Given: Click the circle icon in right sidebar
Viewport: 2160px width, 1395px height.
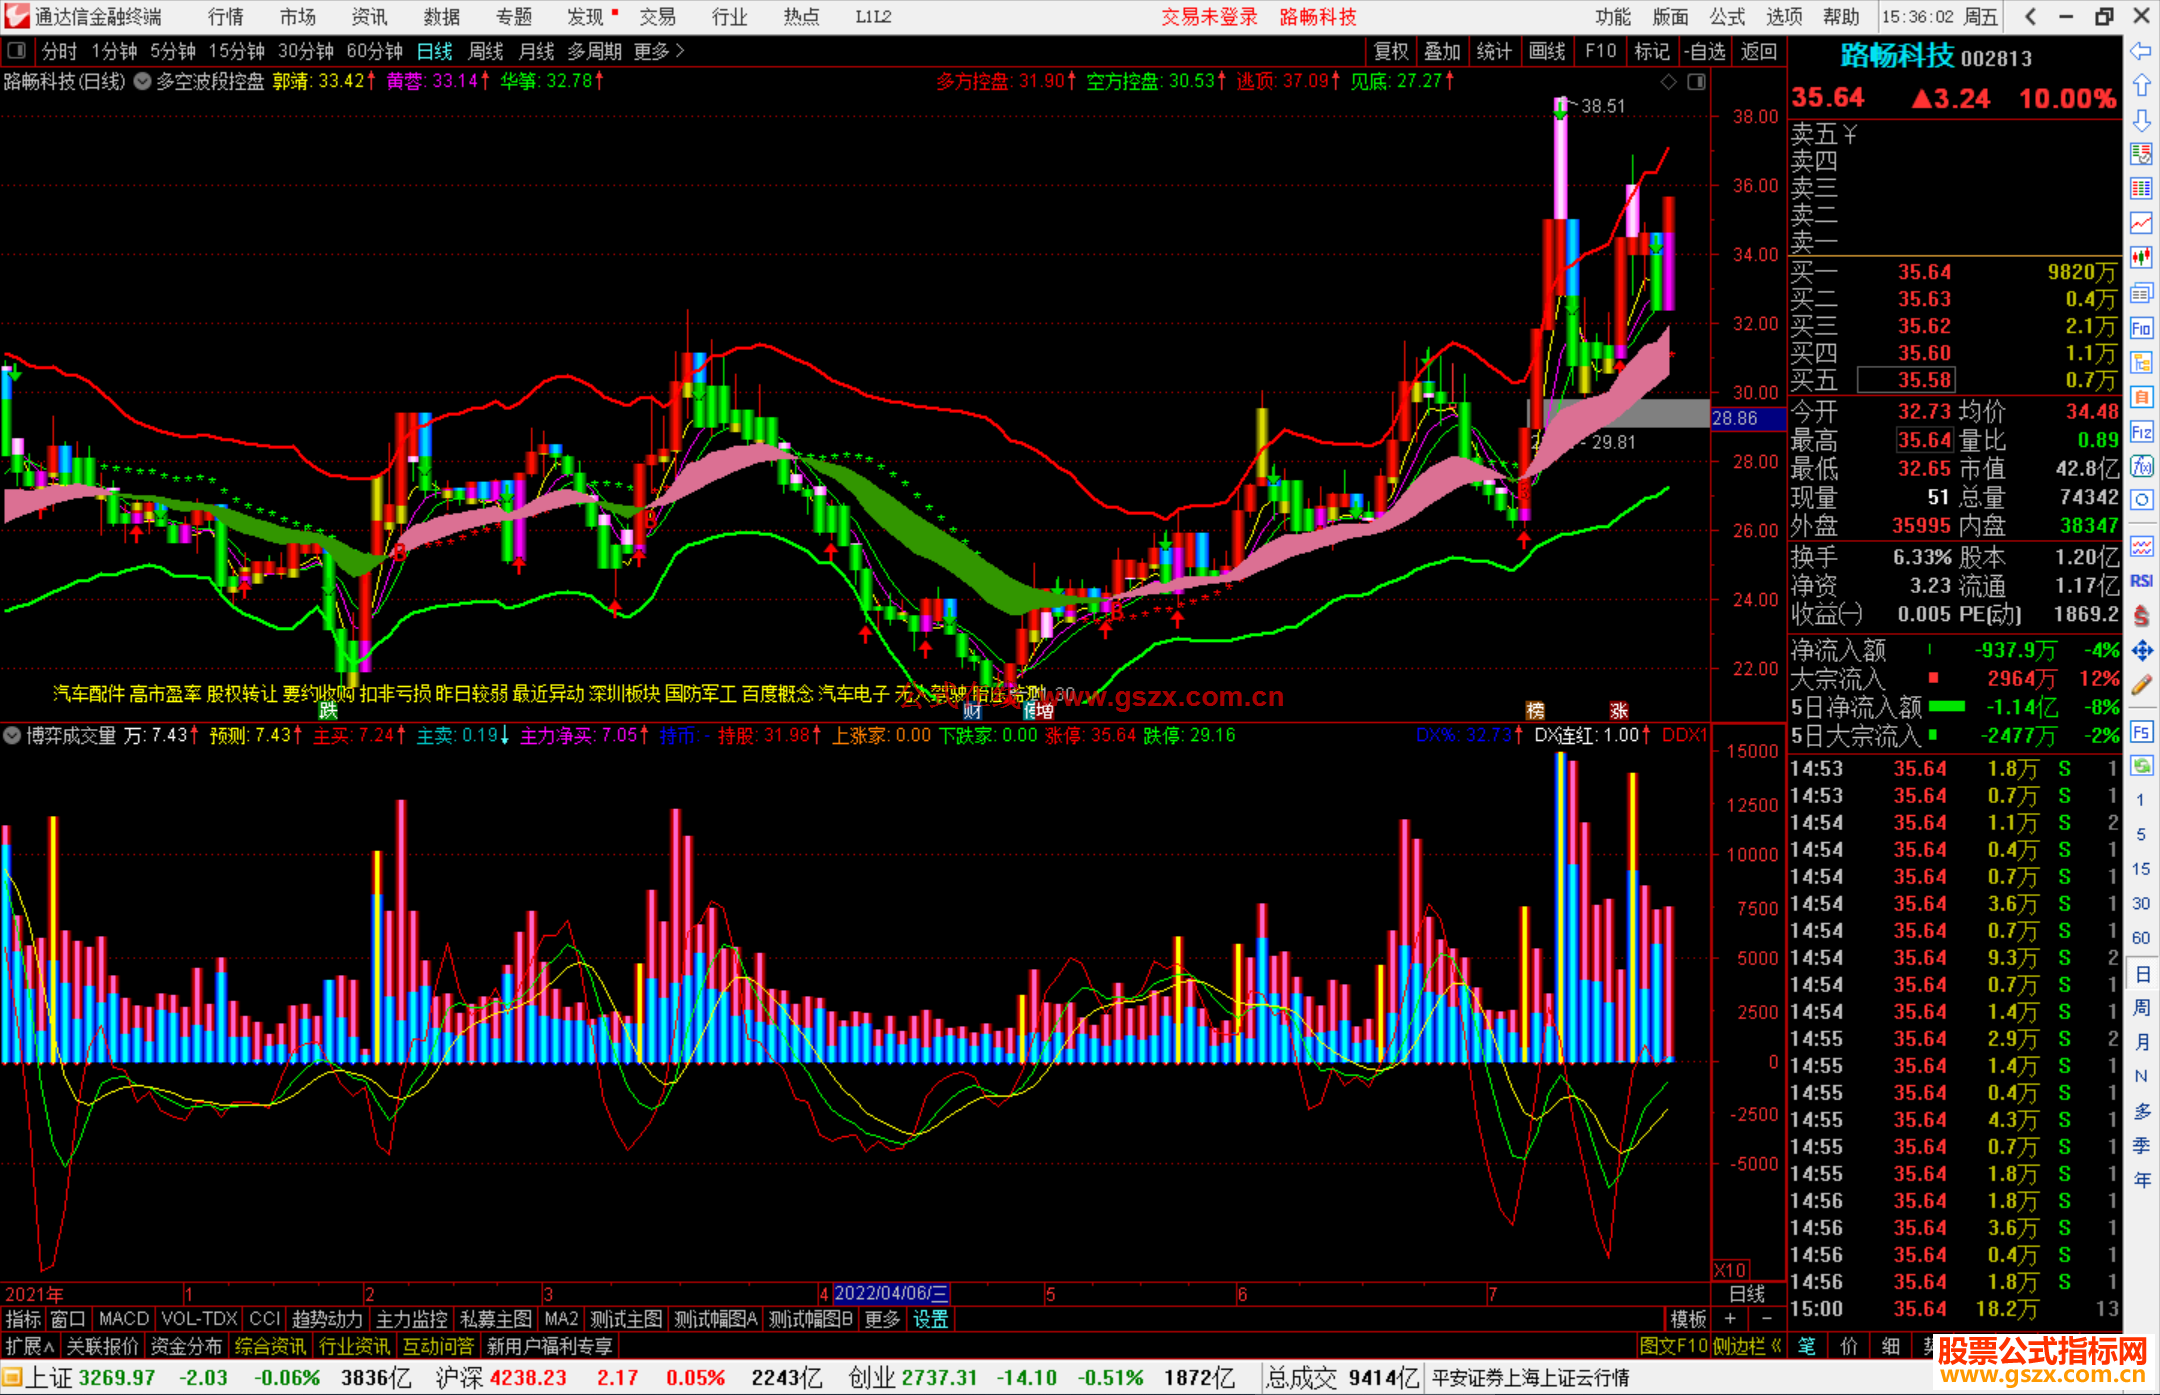Looking at the screenshot, I should point(2141,500).
